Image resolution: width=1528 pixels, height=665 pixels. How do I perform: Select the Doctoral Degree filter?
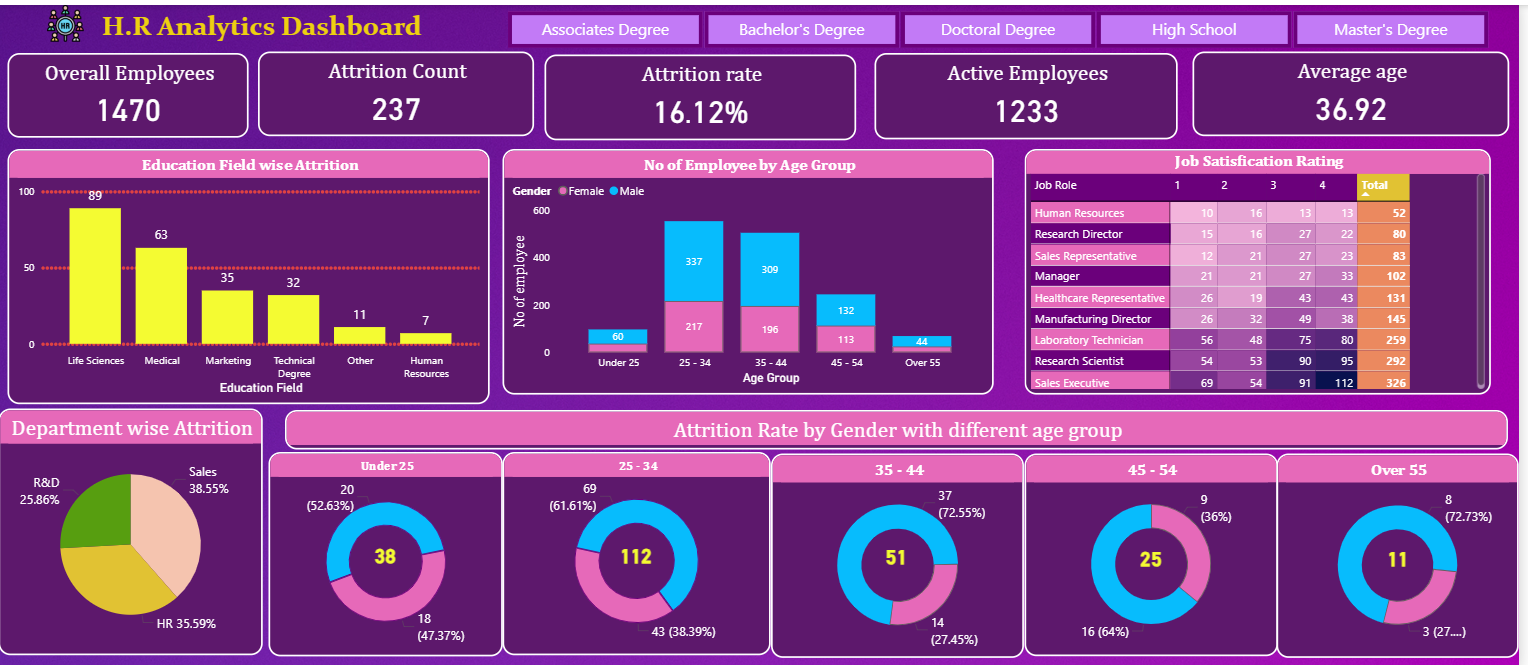point(997,29)
